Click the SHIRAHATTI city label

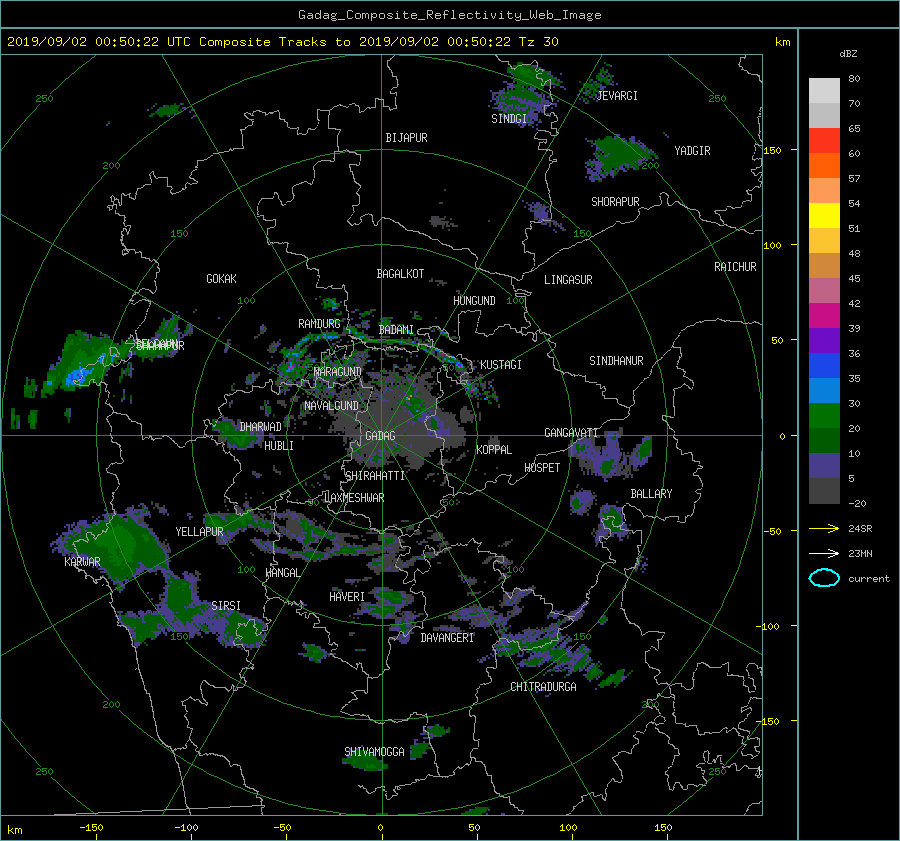tap(375, 476)
